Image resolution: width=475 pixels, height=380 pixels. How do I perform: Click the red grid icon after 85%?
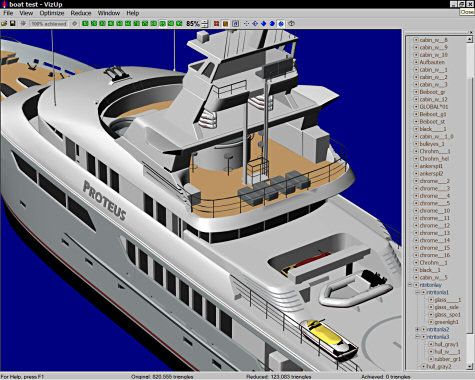pyautogui.click(x=216, y=24)
